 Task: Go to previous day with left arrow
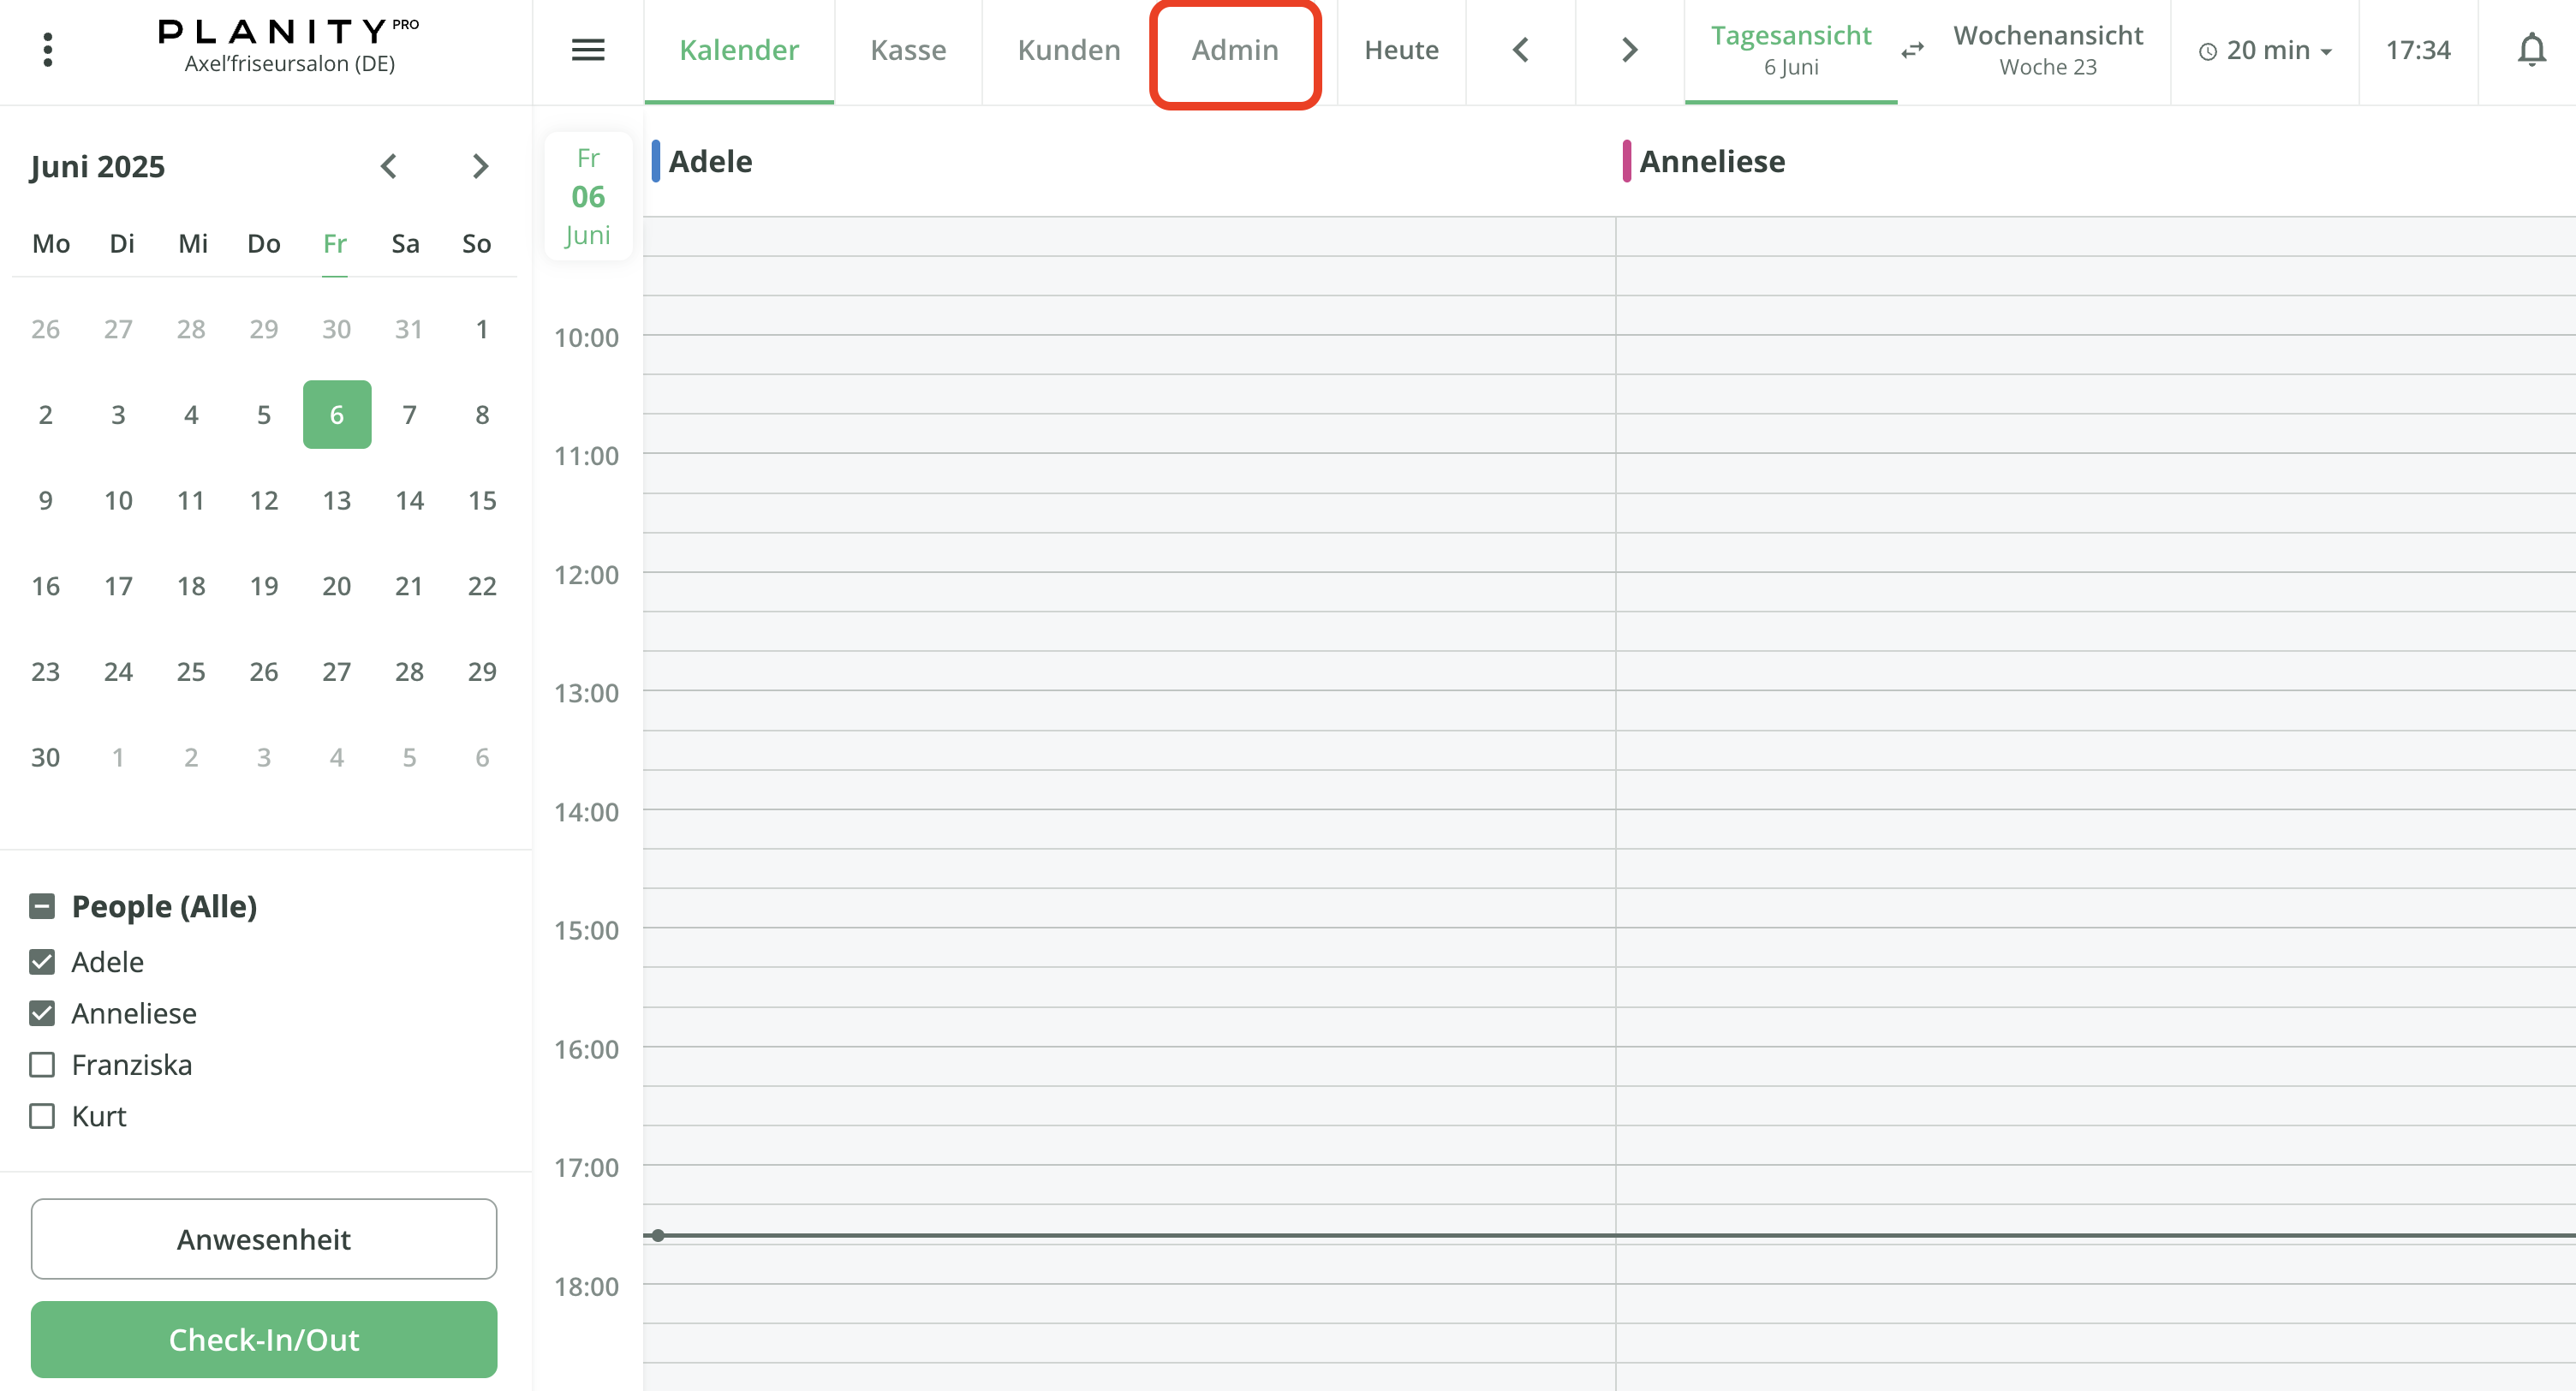pyautogui.click(x=1521, y=49)
